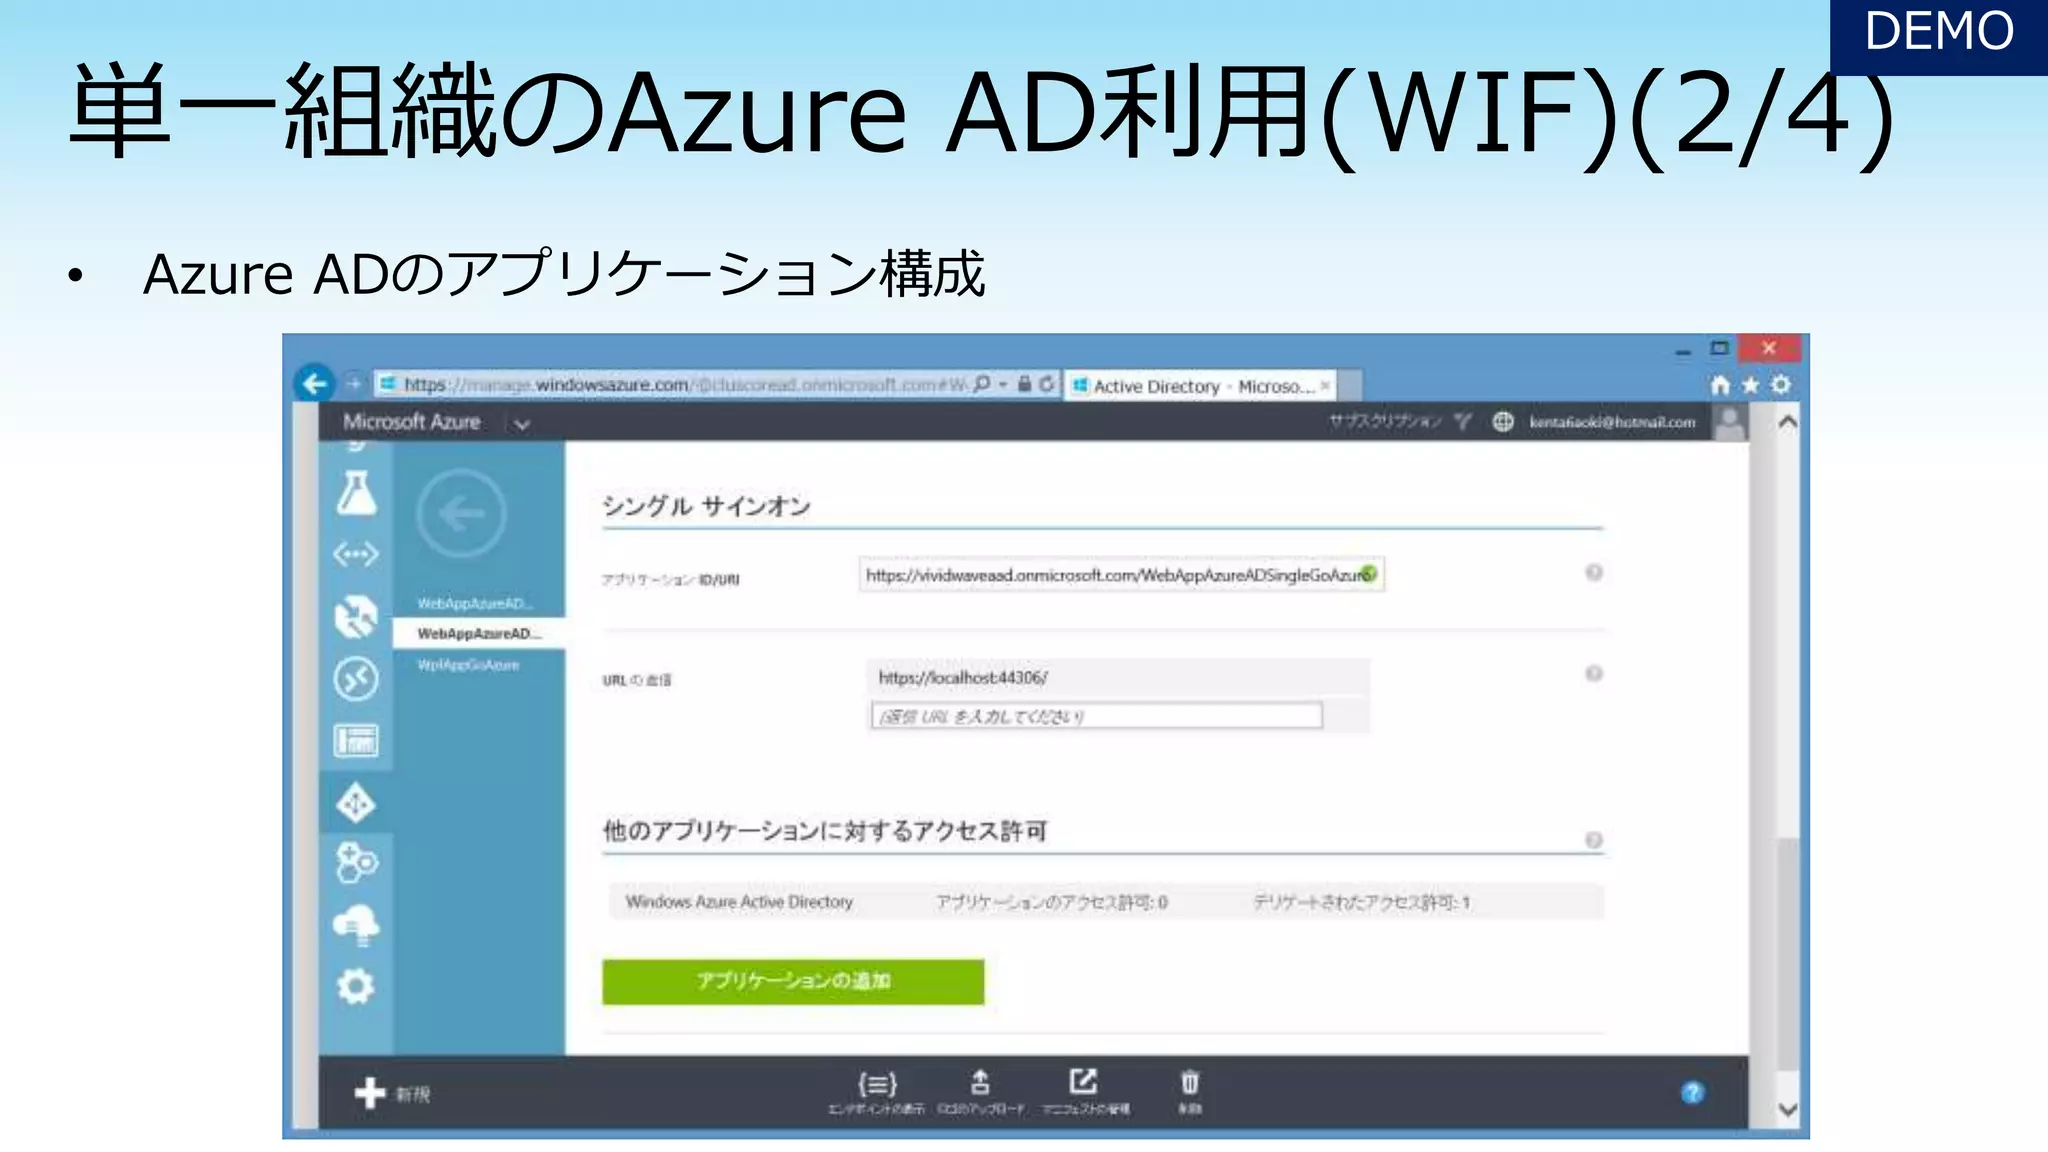Open the subscription filter menu
Screen dimensions: 2048x1152
[x=1462, y=421]
